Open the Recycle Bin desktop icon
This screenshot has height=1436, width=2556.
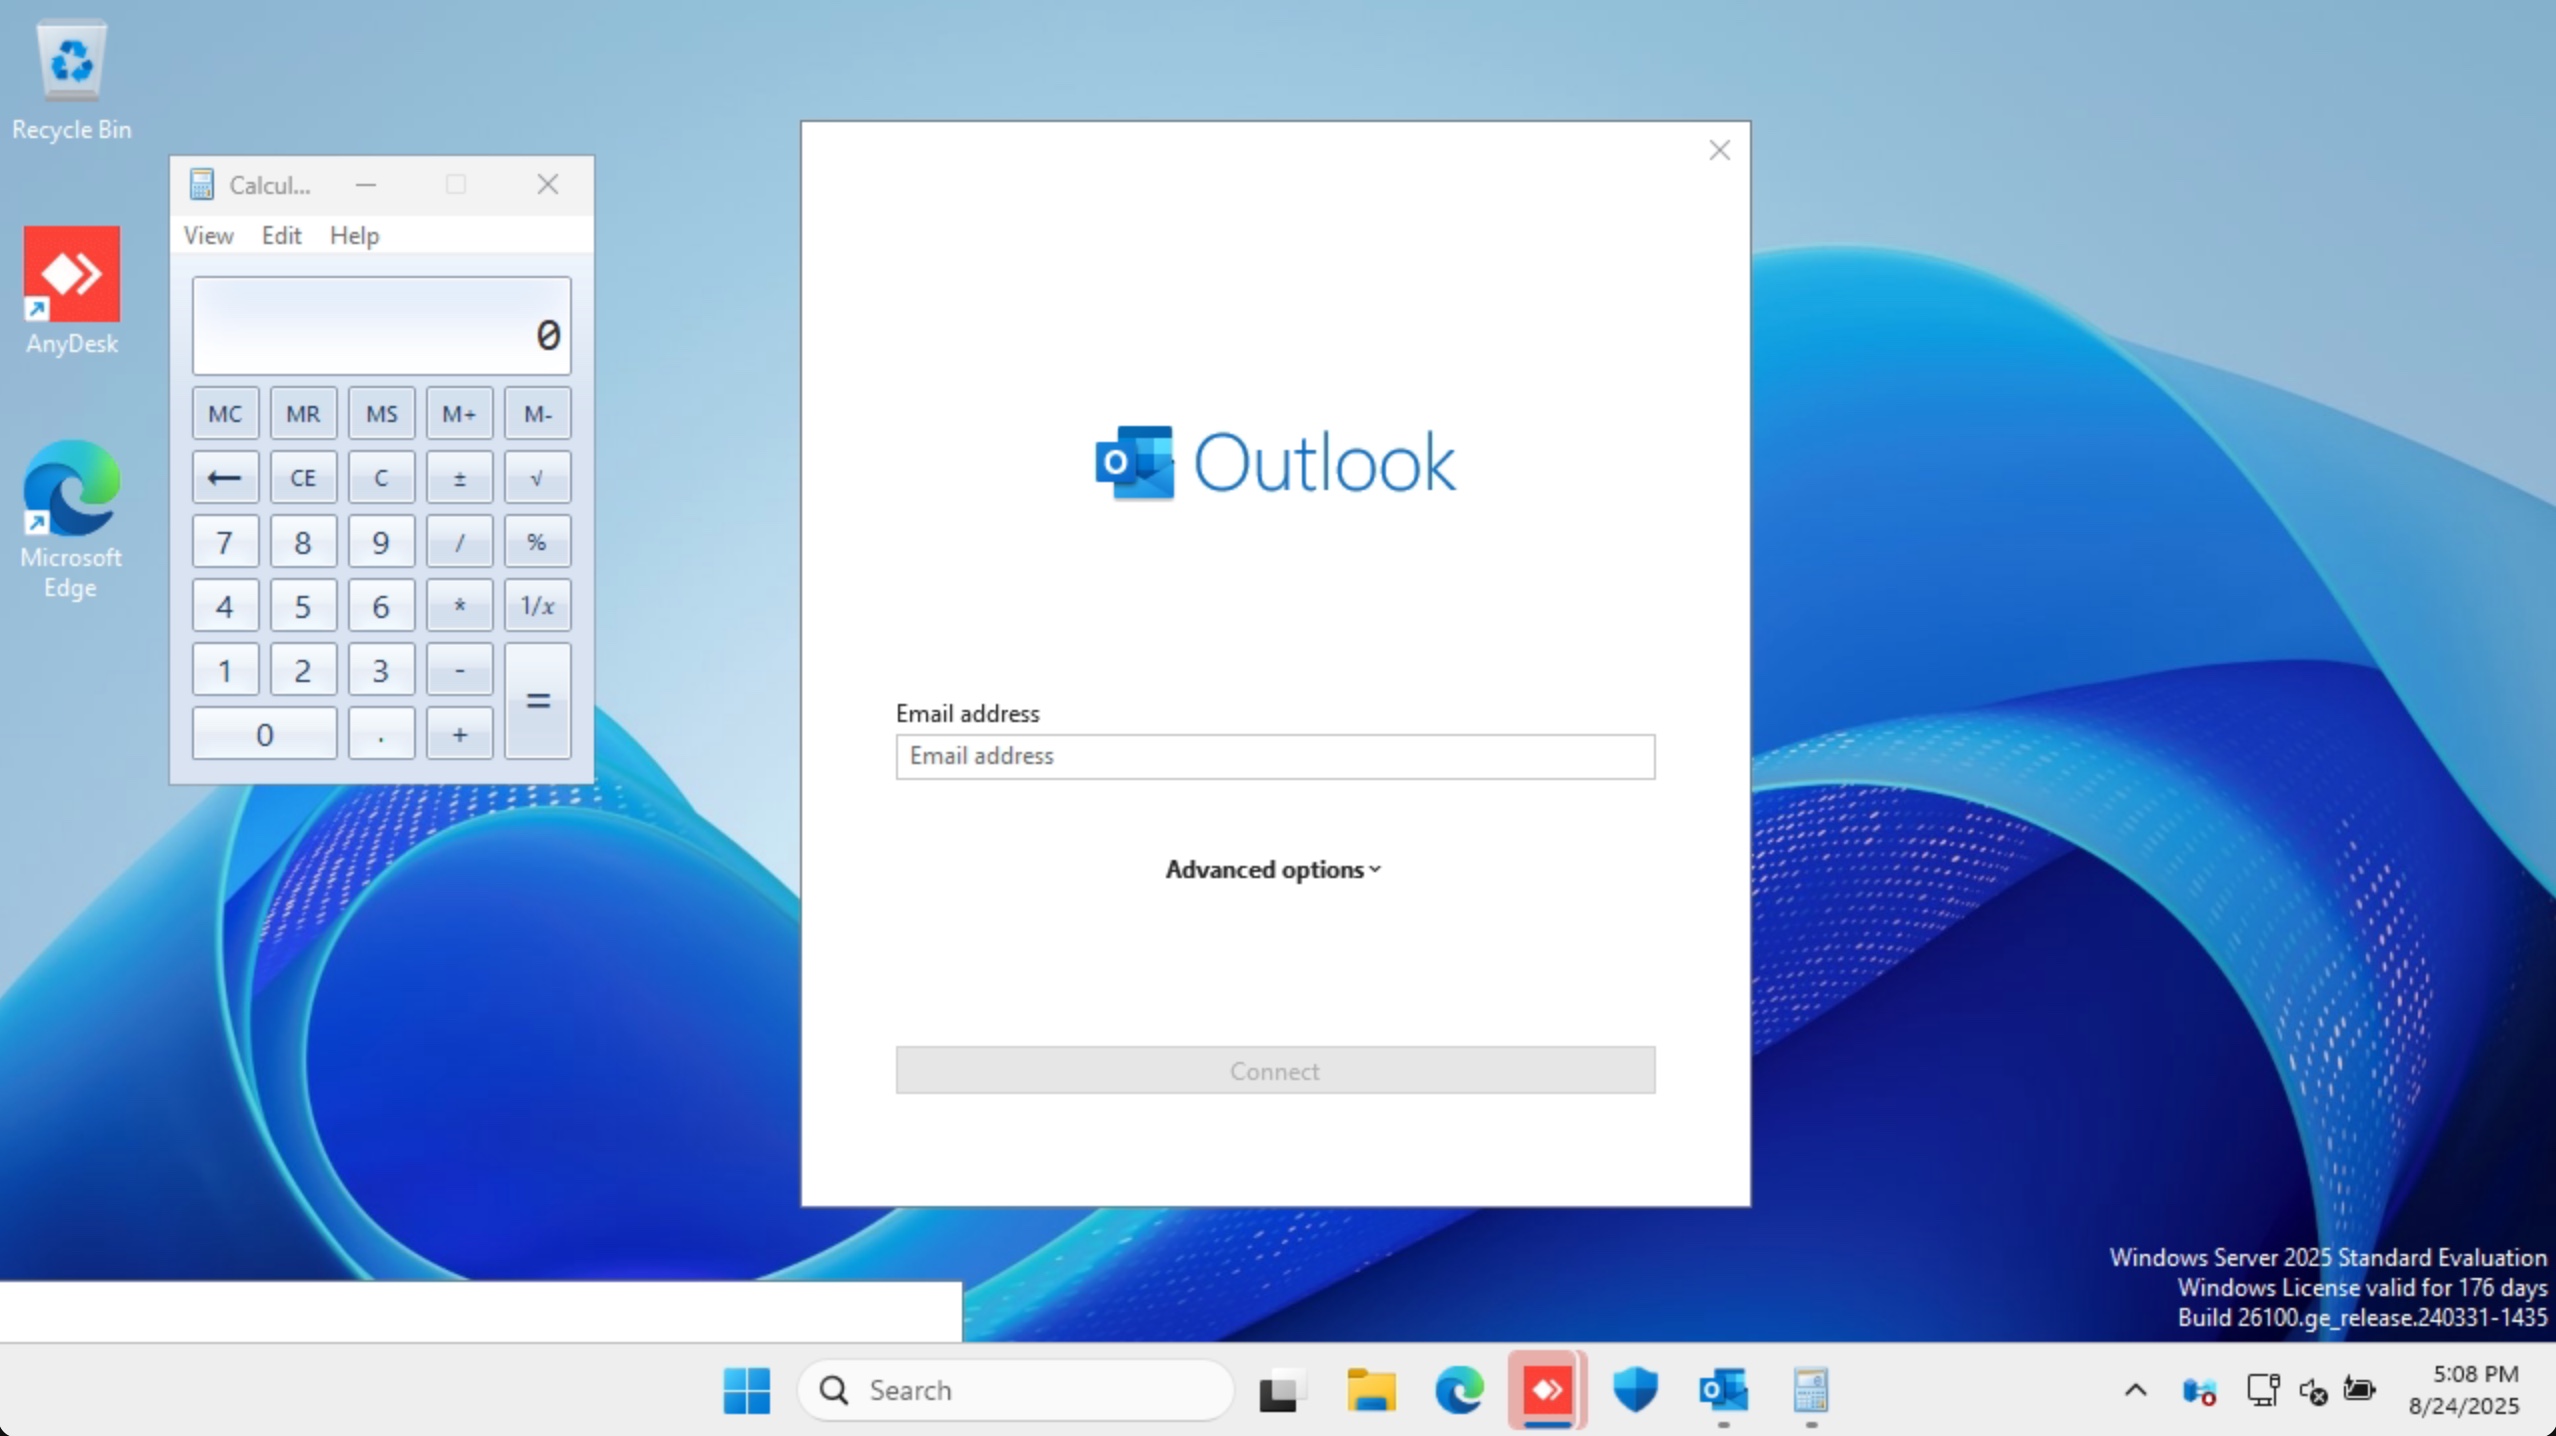click(x=71, y=82)
